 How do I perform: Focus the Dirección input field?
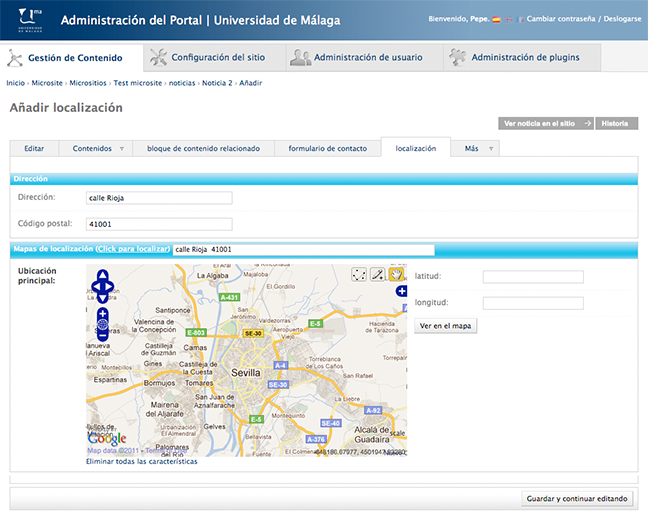coord(159,198)
